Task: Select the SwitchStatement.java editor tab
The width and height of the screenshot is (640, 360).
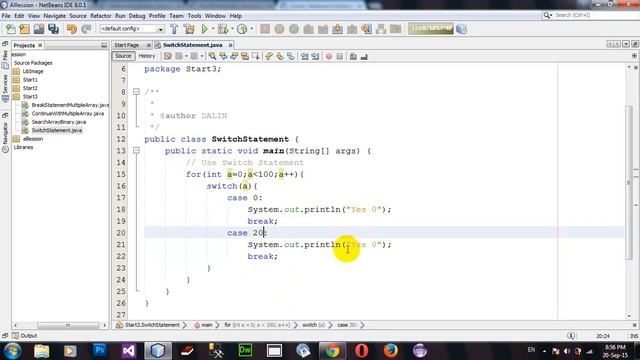Action: tap(192, 45)
